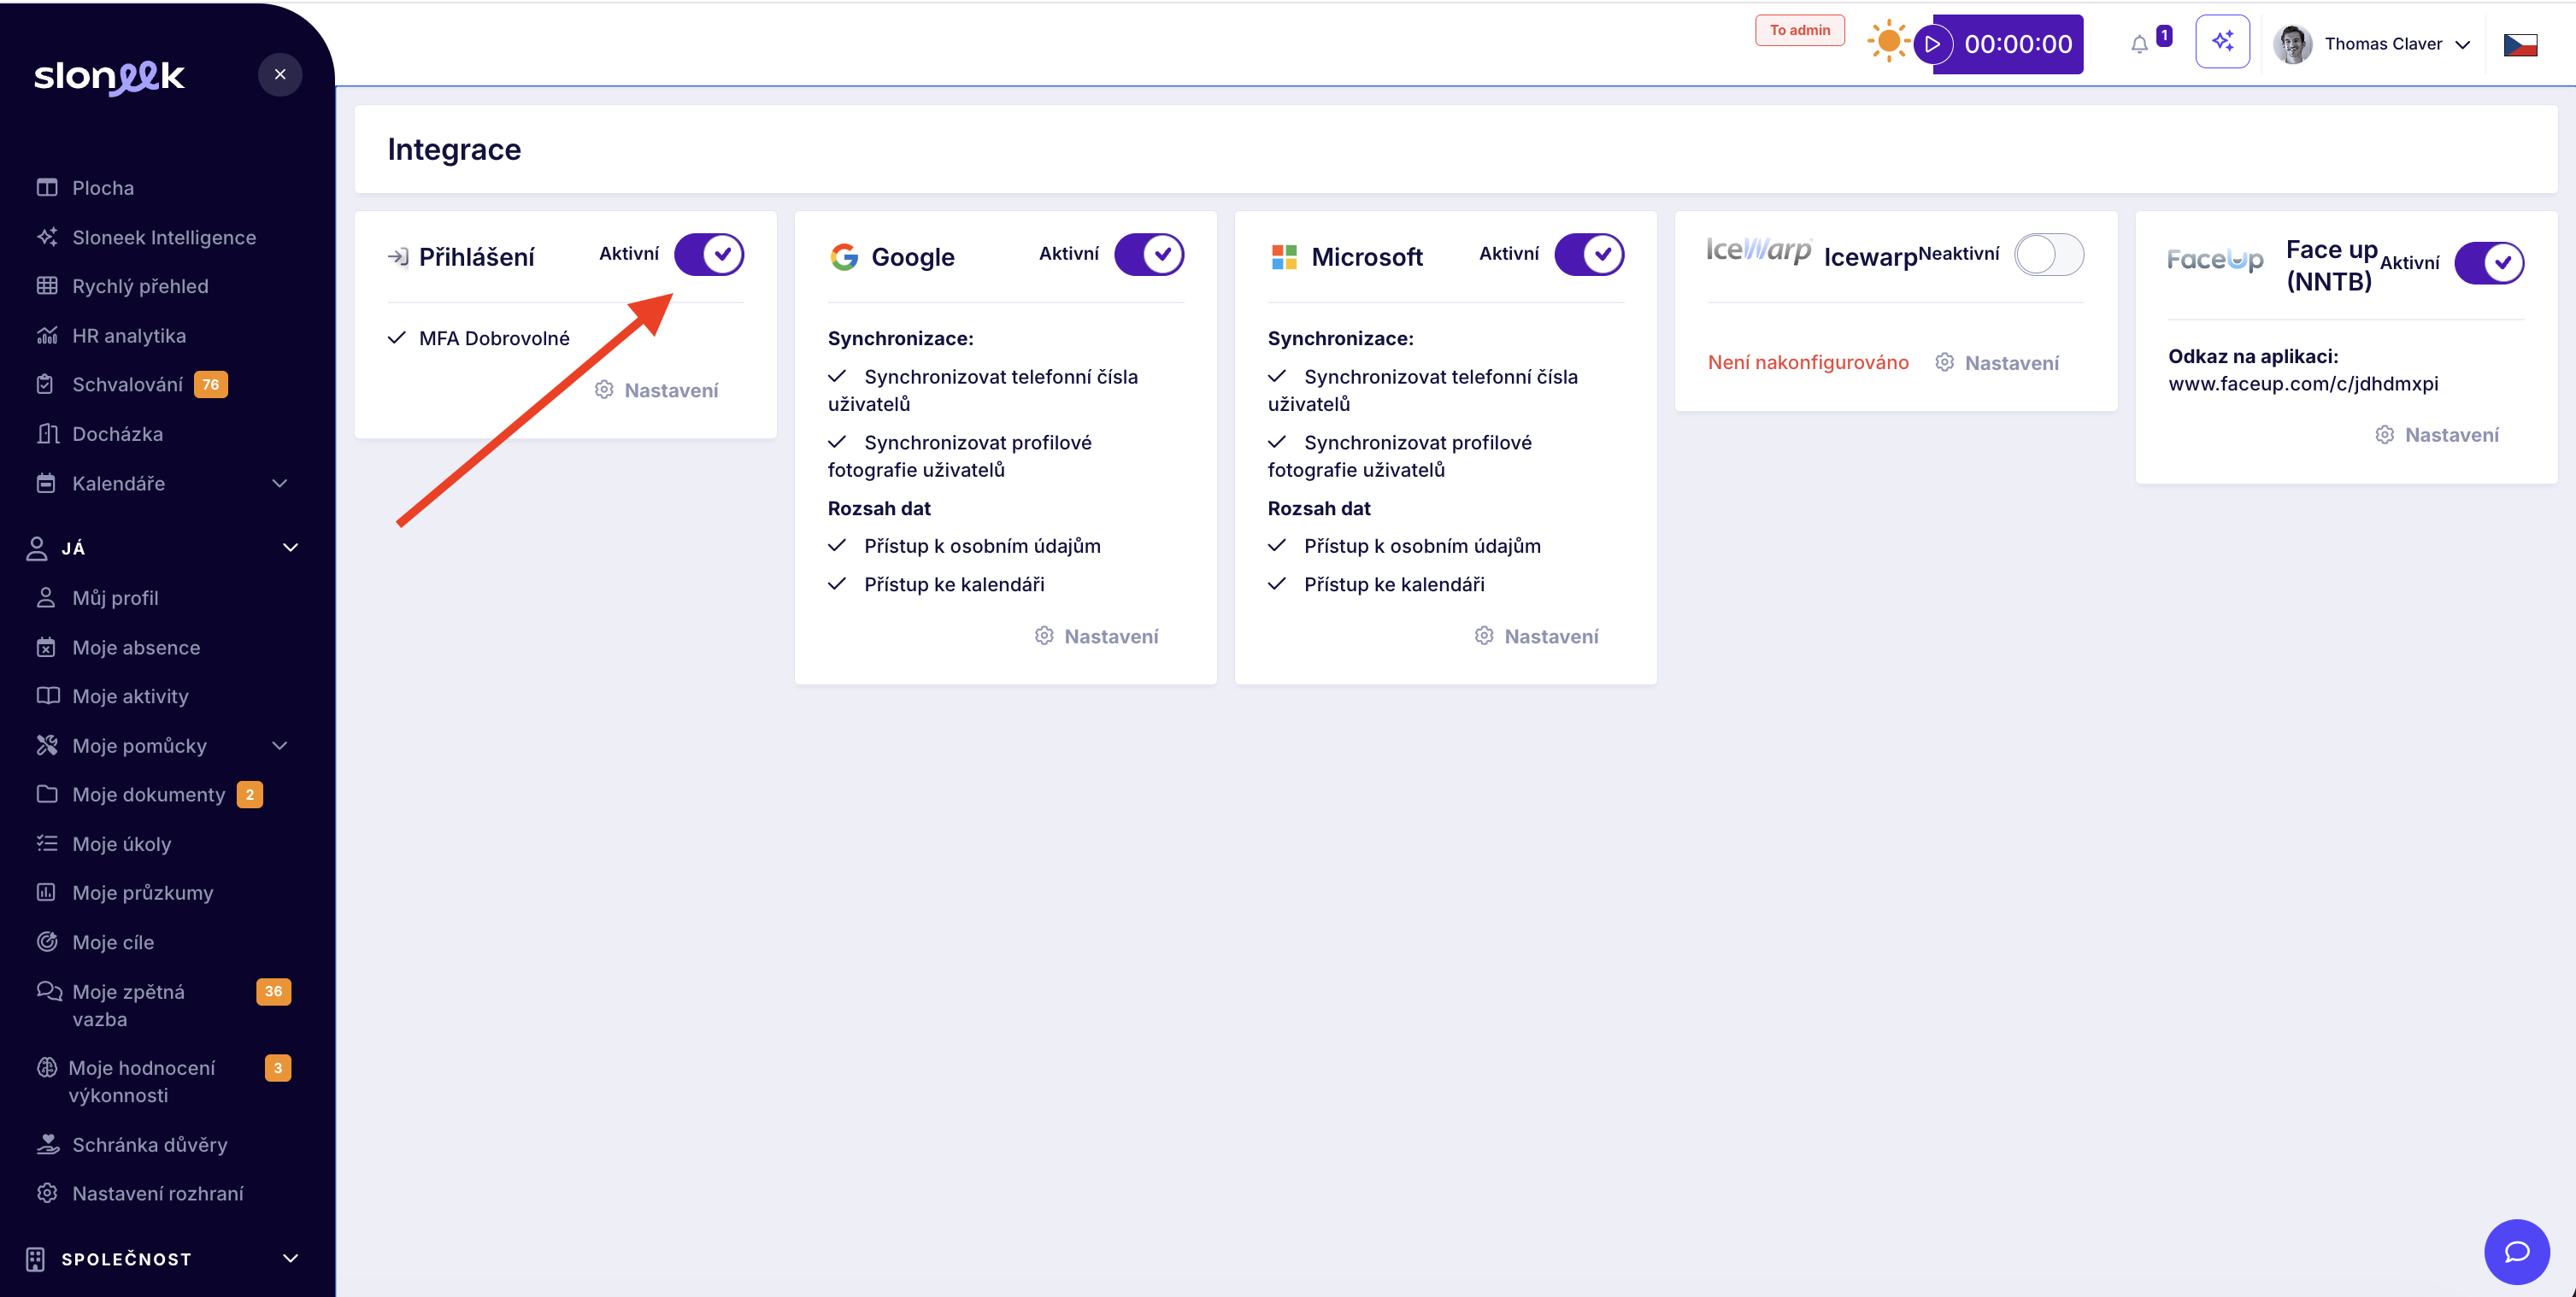Viewport: 2576px width, 1297px height.
Task: Toggle Google integration switch
Action: coord(1149,254)
